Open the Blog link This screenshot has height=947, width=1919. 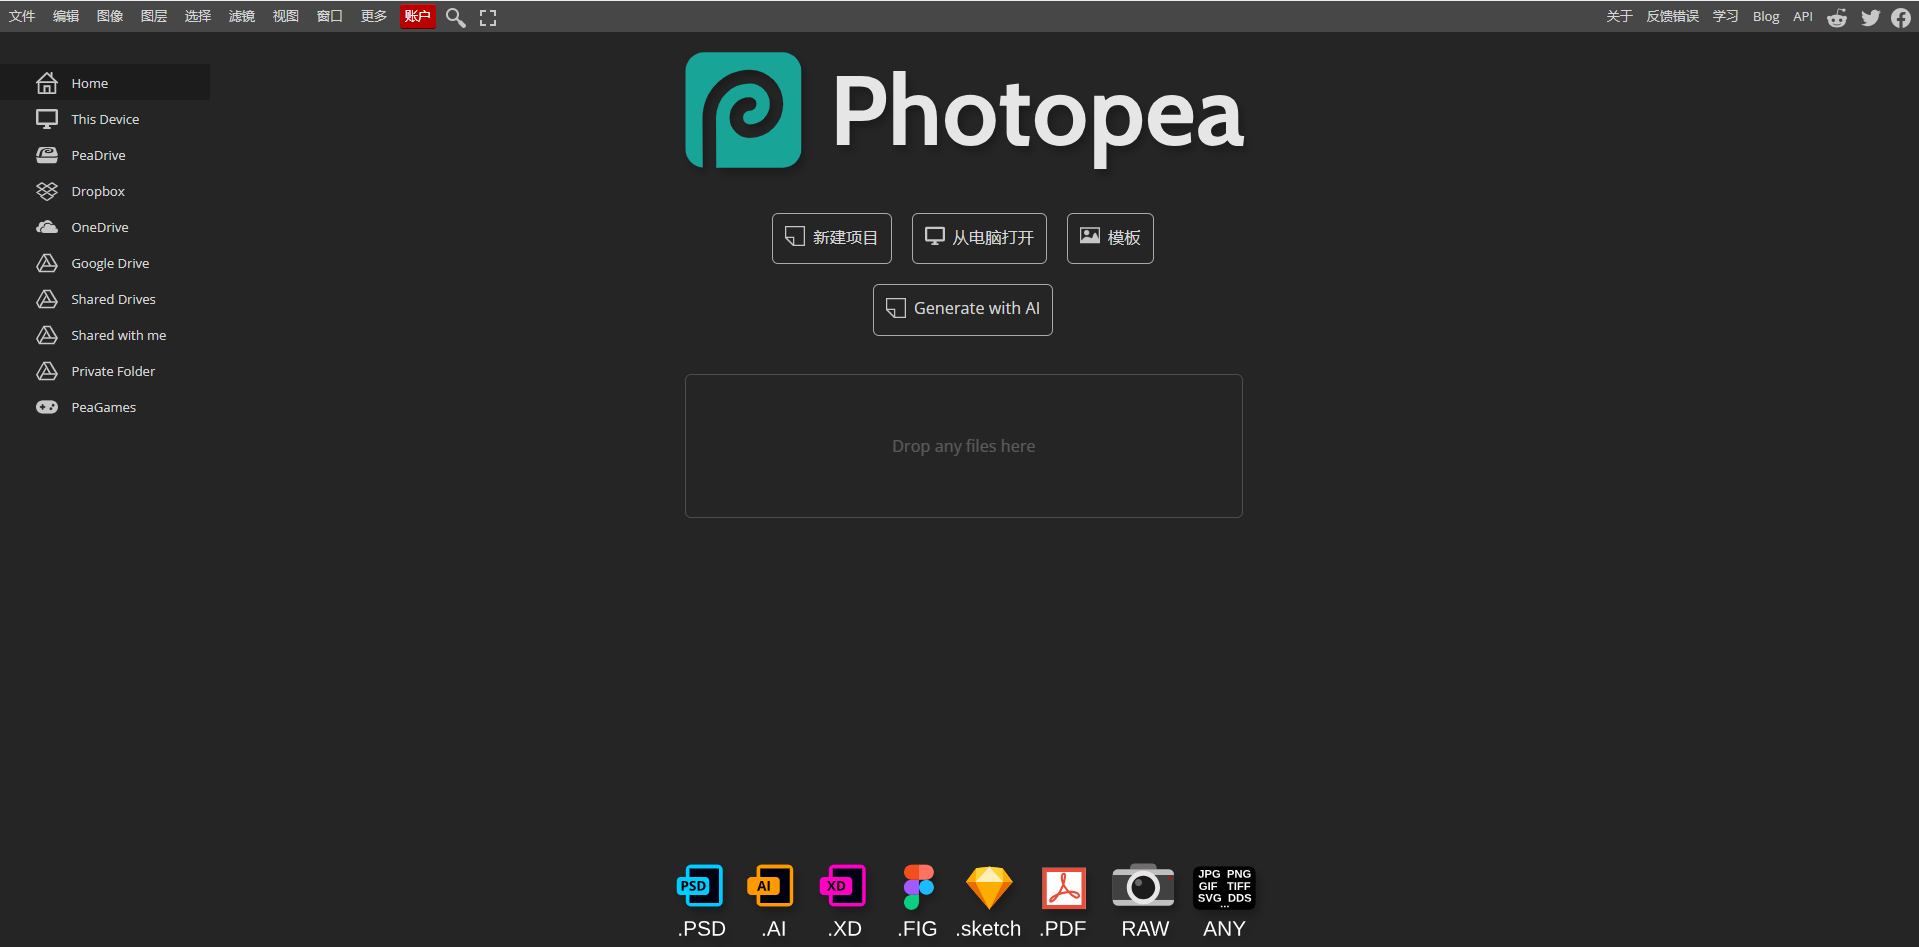pos(1766,16)
